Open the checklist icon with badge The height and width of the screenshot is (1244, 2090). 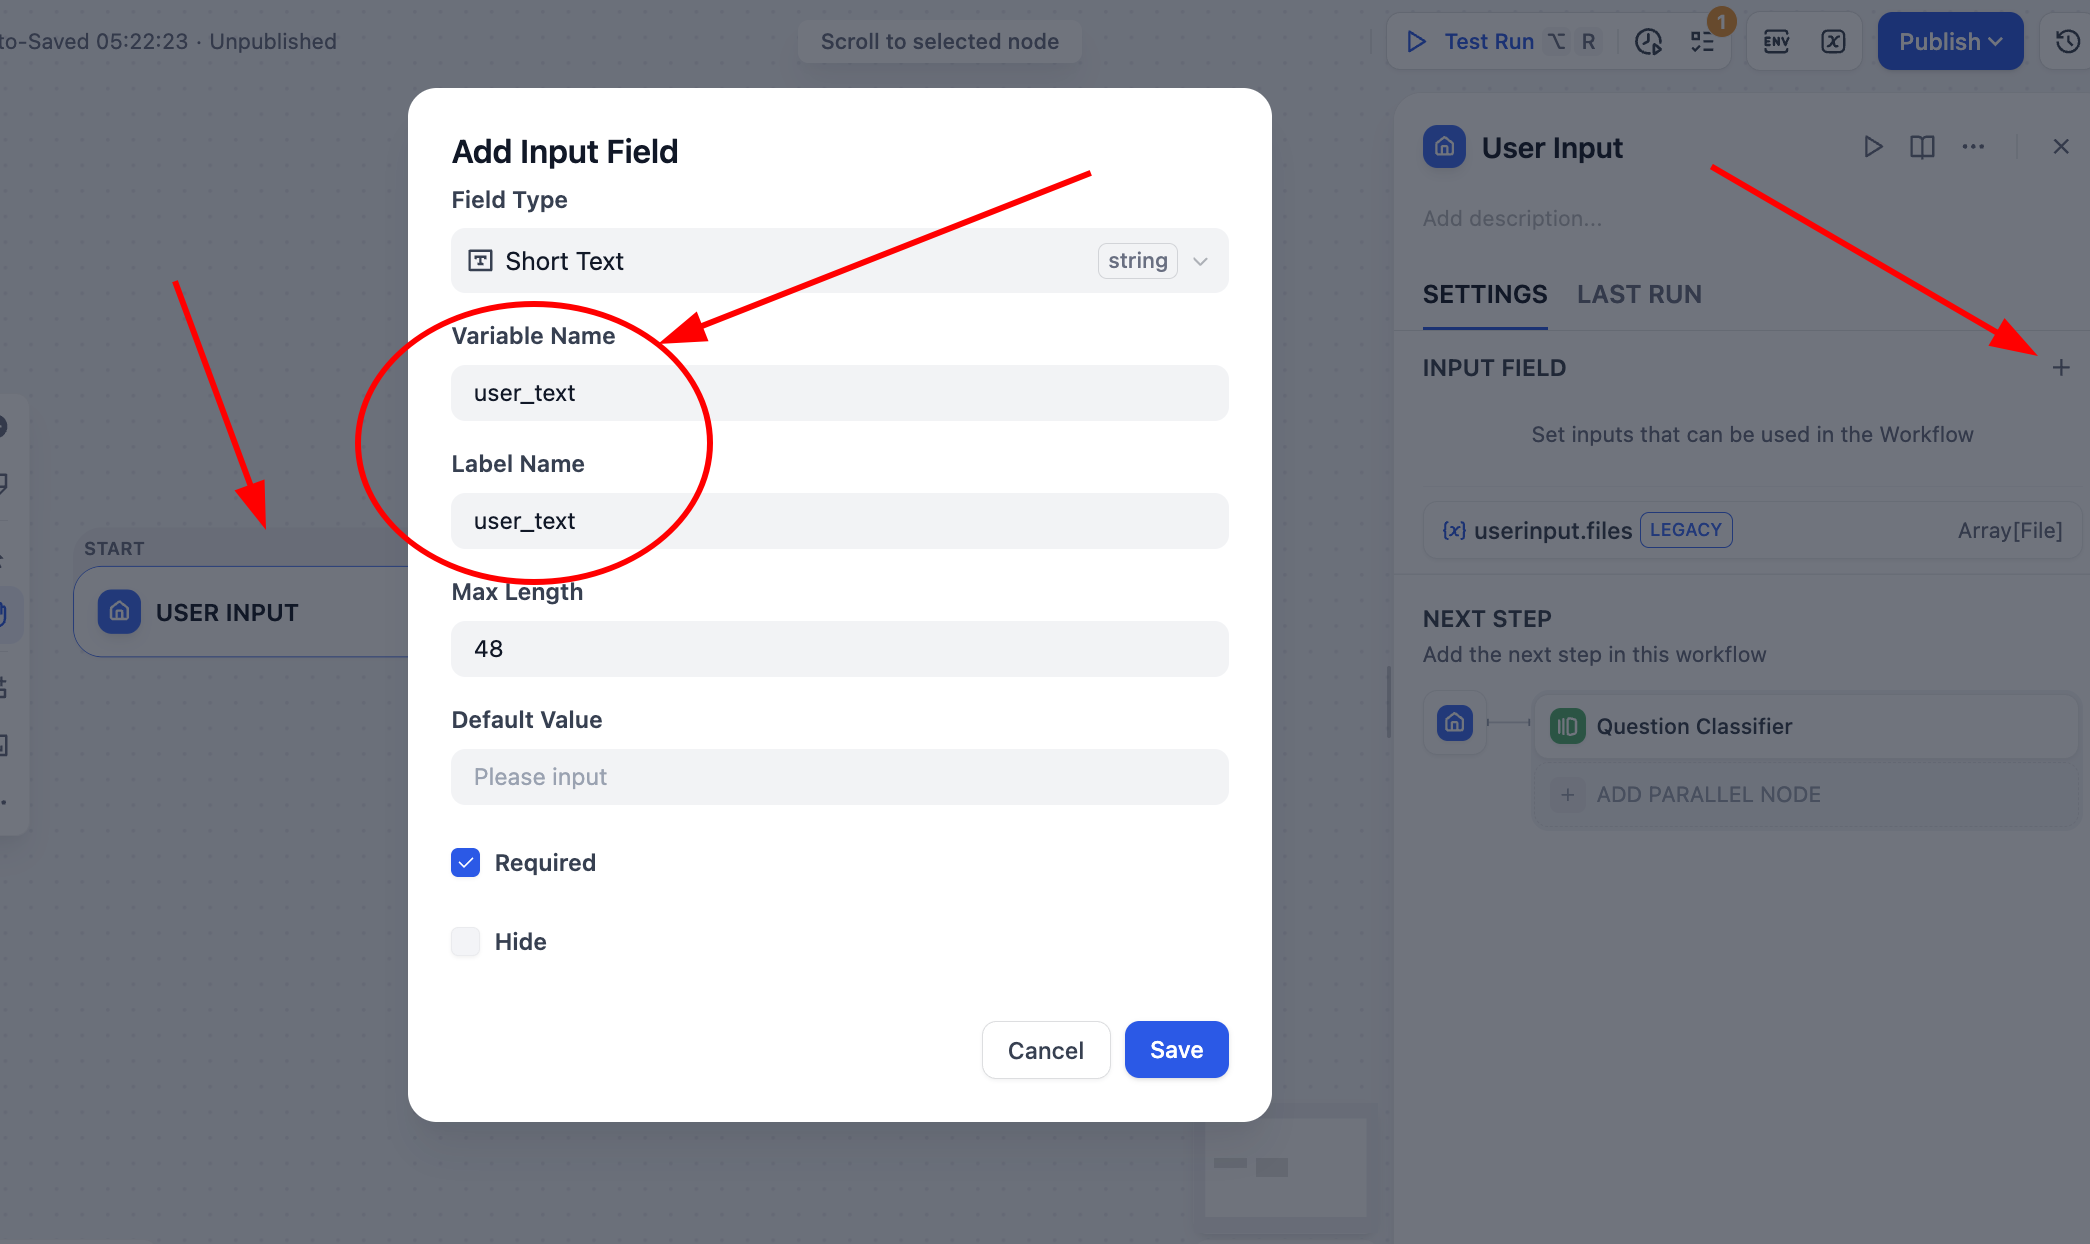(x=1702, y=42)
